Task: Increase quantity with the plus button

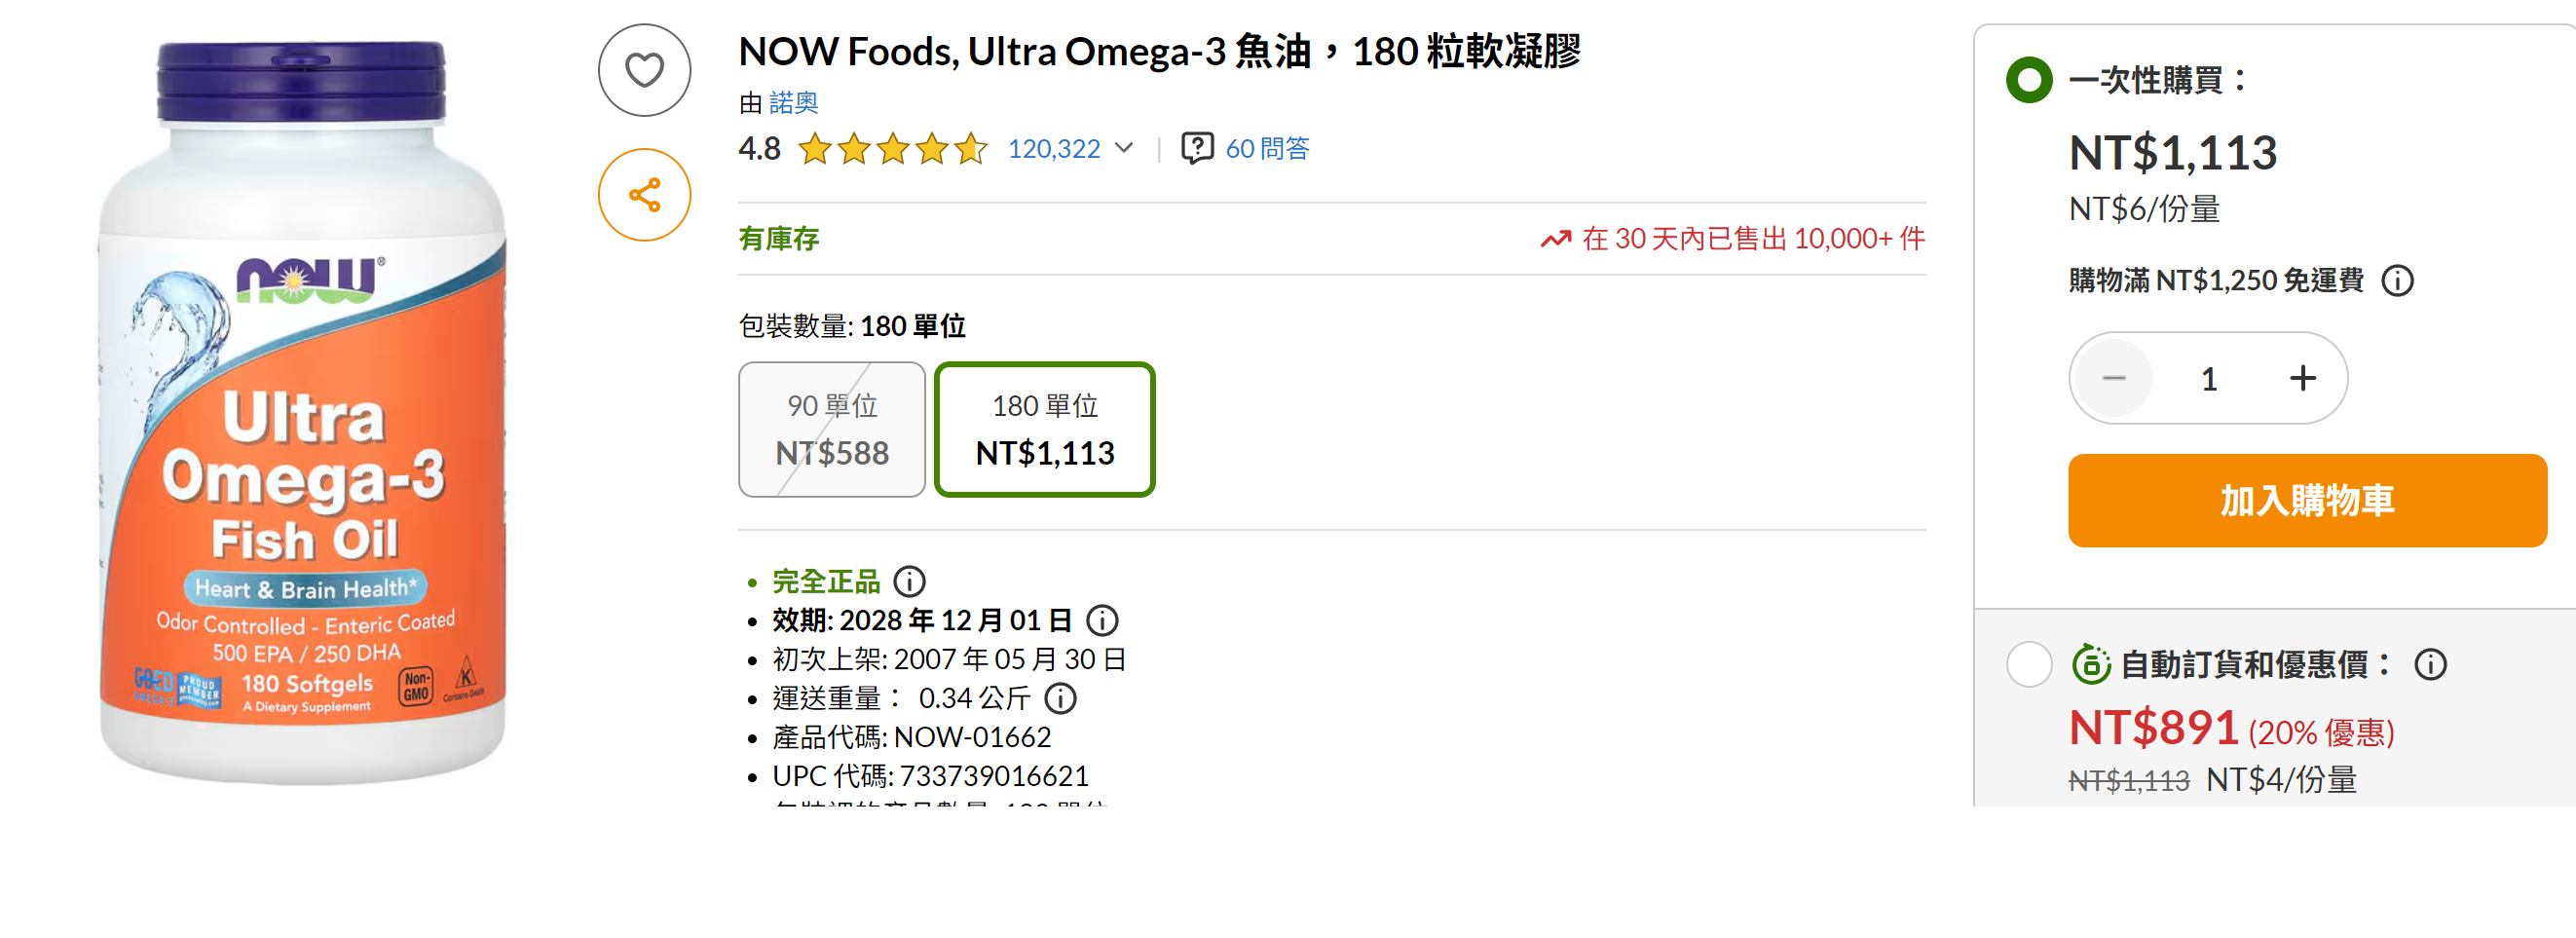Action: point(2302,378)
